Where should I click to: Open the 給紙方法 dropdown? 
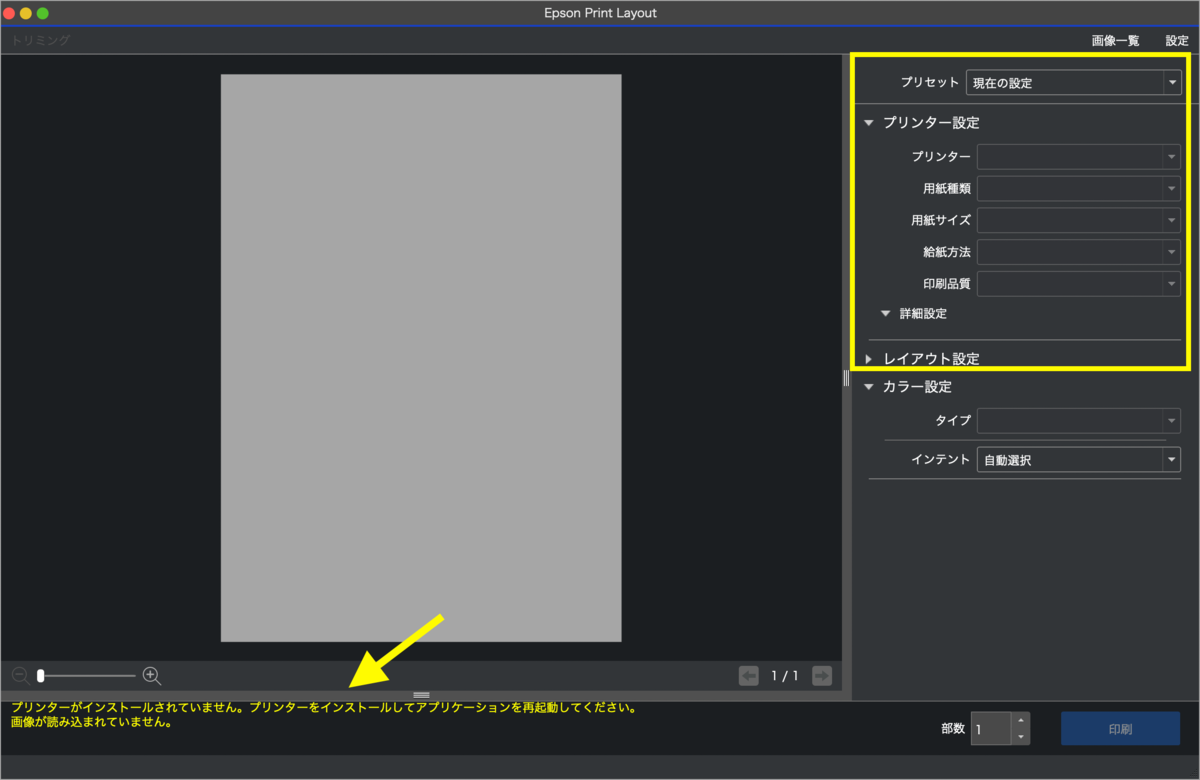click(x=1079, y=253)
